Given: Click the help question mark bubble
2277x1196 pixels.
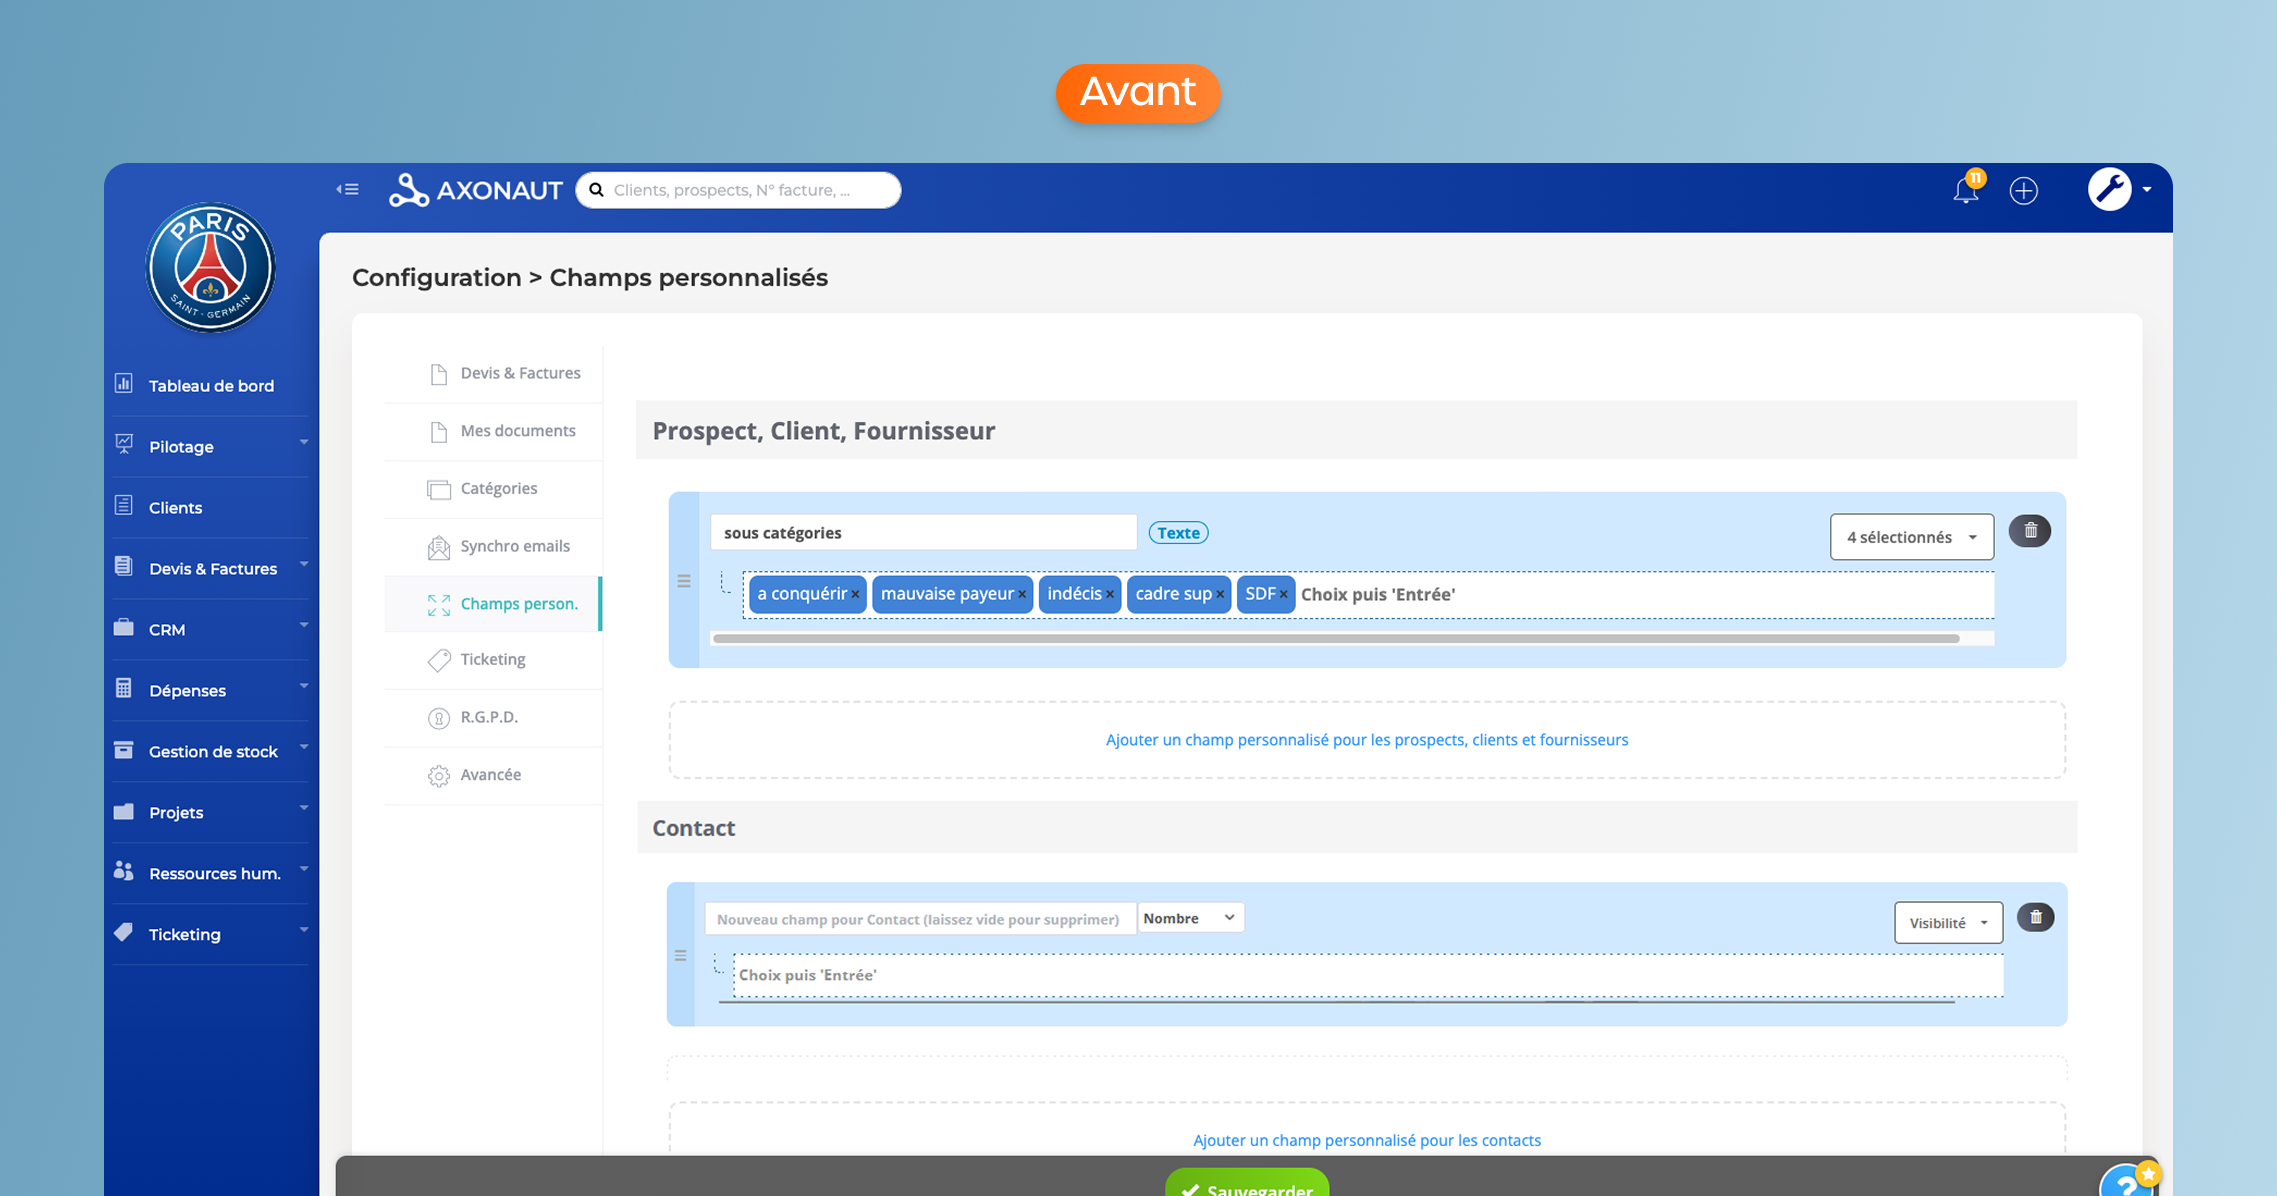Looking at the screenshot, I should click(2126, 1184).
